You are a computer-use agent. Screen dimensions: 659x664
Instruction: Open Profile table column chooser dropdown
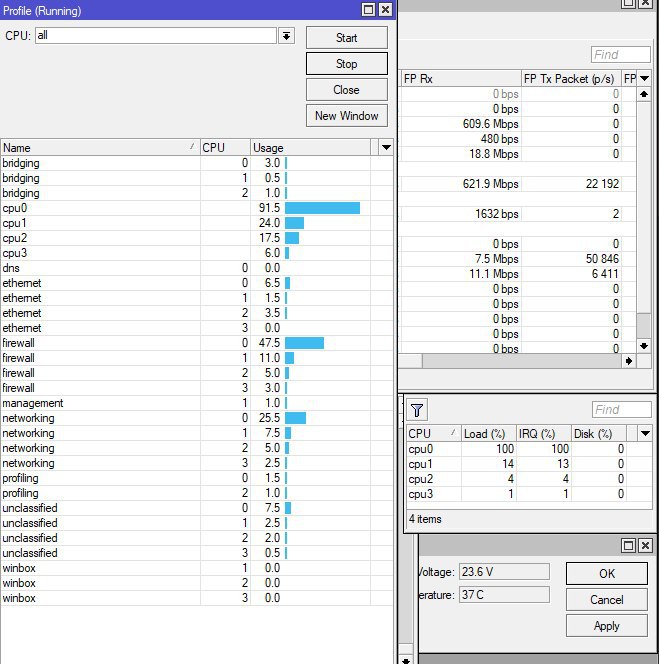pos(386,147)
